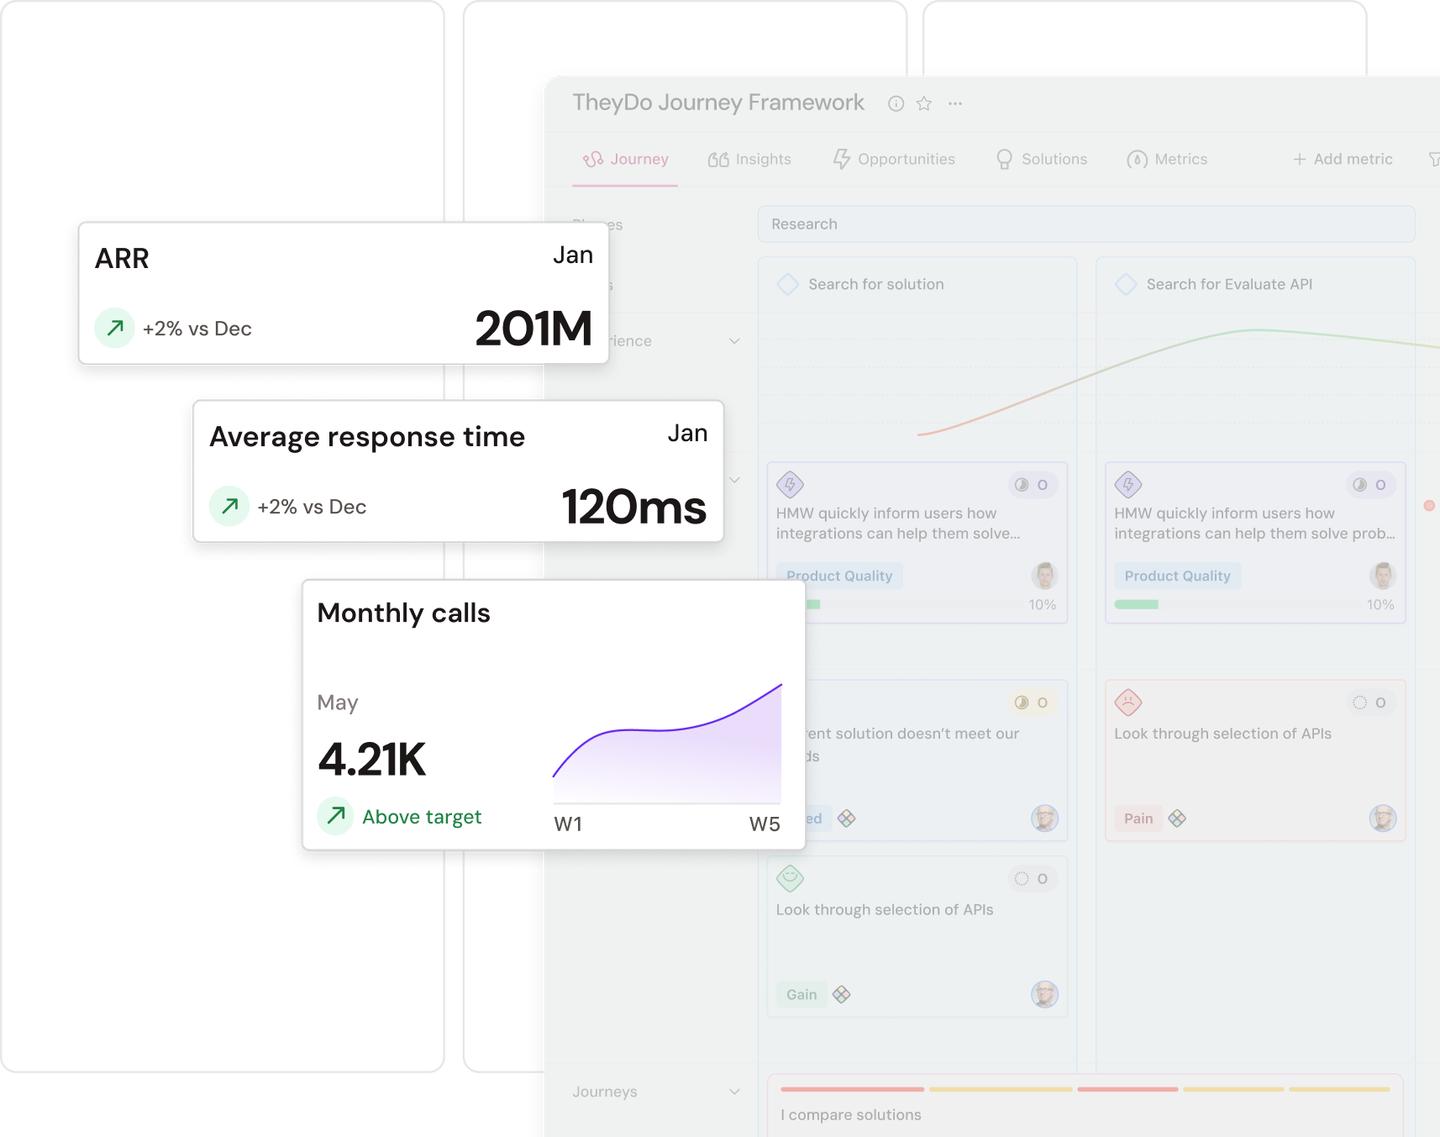This screenshot has height=1137, width=1440.
Task: Click the smiley gain icon on bottom card
Action: pos(790,878)
